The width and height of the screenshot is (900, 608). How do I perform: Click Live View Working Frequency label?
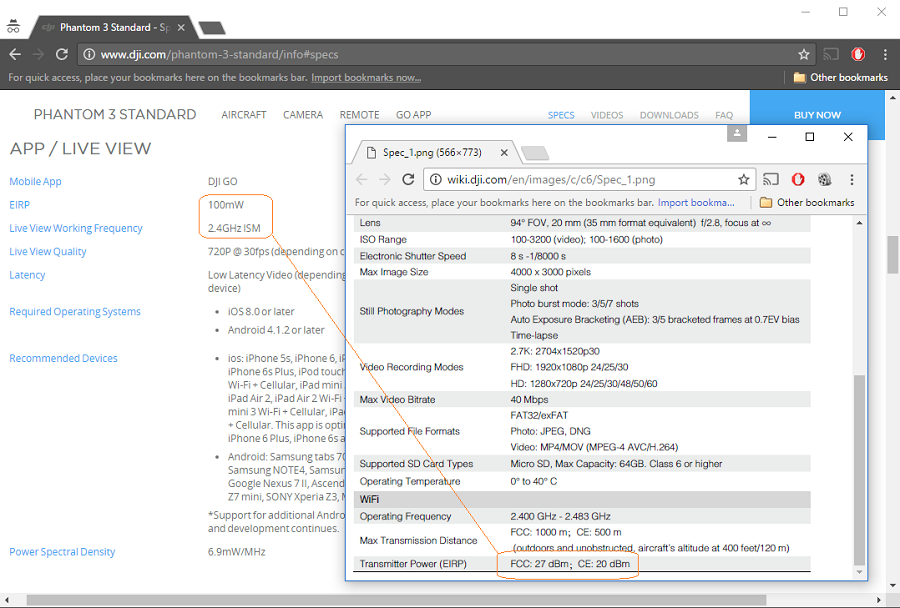pos(76,229)
